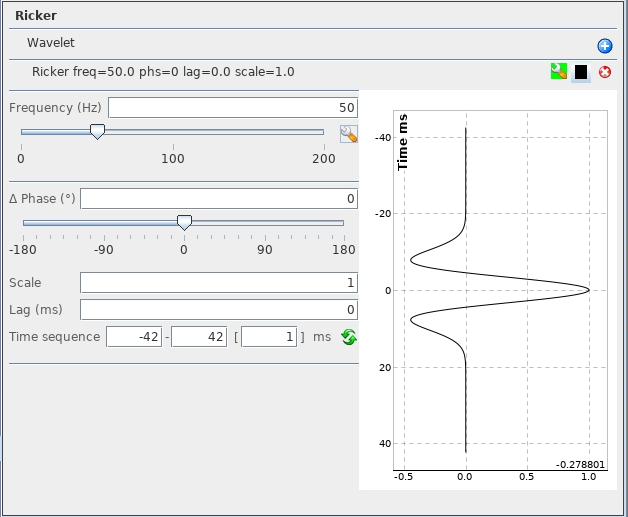
Task: Click the 200 tick label on the frequency slider
Action: tap(324, 159)
